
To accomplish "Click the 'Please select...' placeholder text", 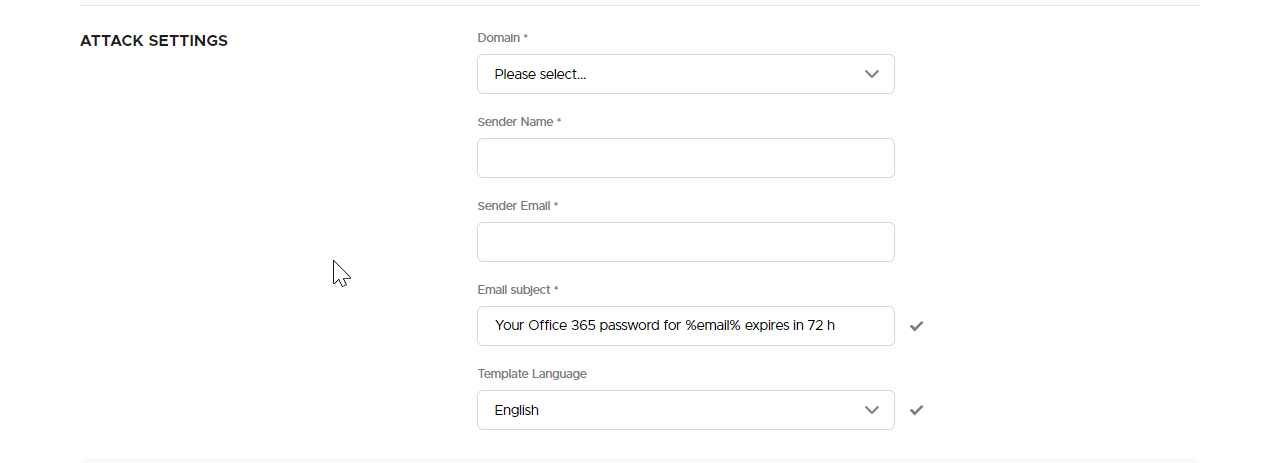I will pyautogui.click(x=540, y=74).
